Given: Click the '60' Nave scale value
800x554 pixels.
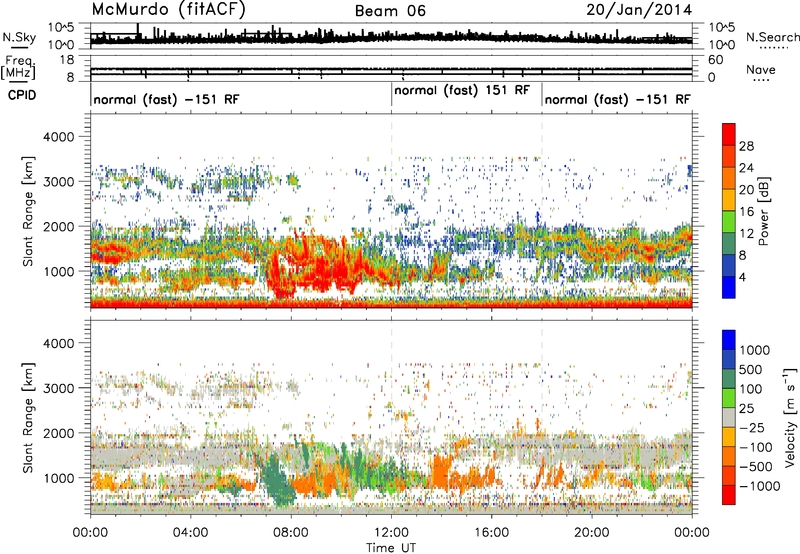Looking at the screenshot, I should pos(715,60).
